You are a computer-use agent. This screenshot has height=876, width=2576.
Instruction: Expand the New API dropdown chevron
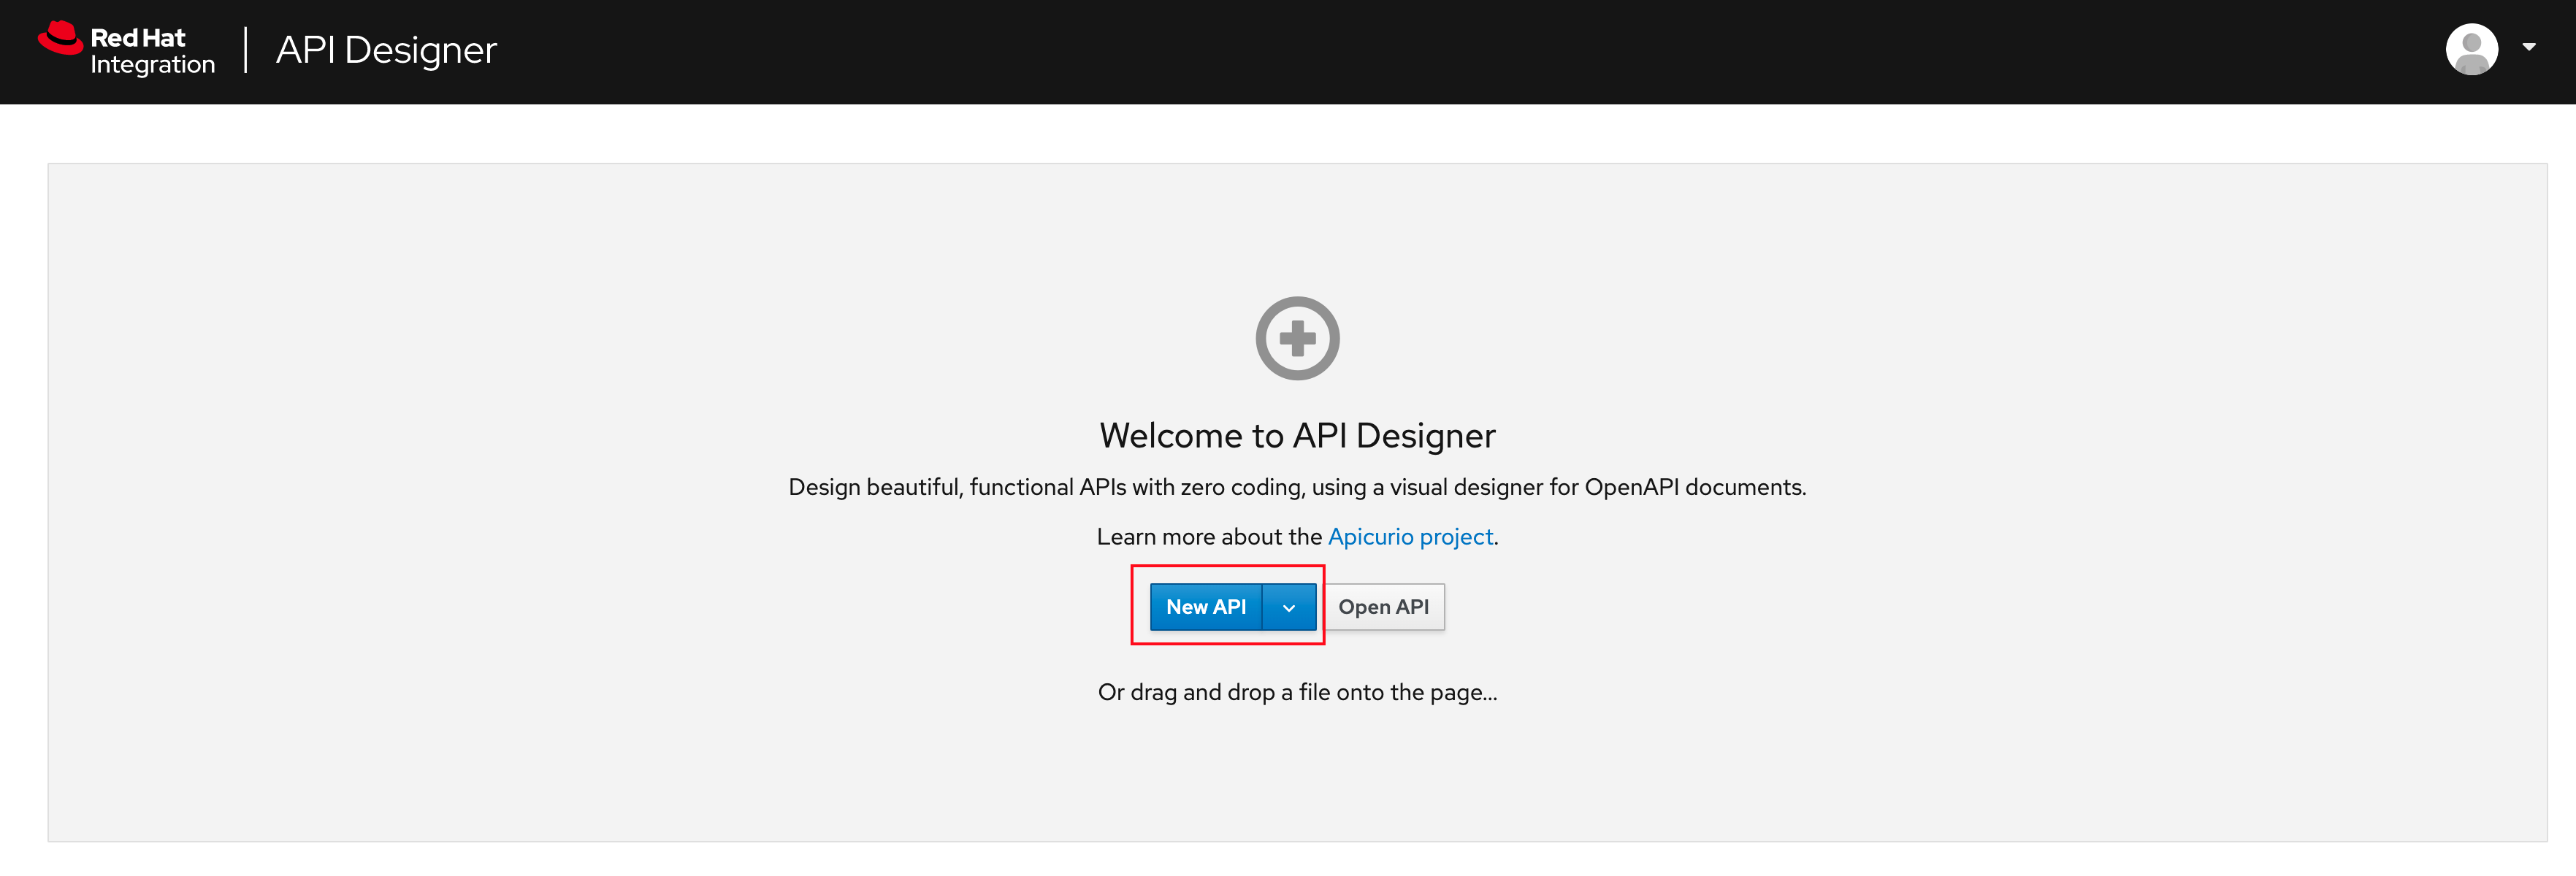(x=1289, y=607)
